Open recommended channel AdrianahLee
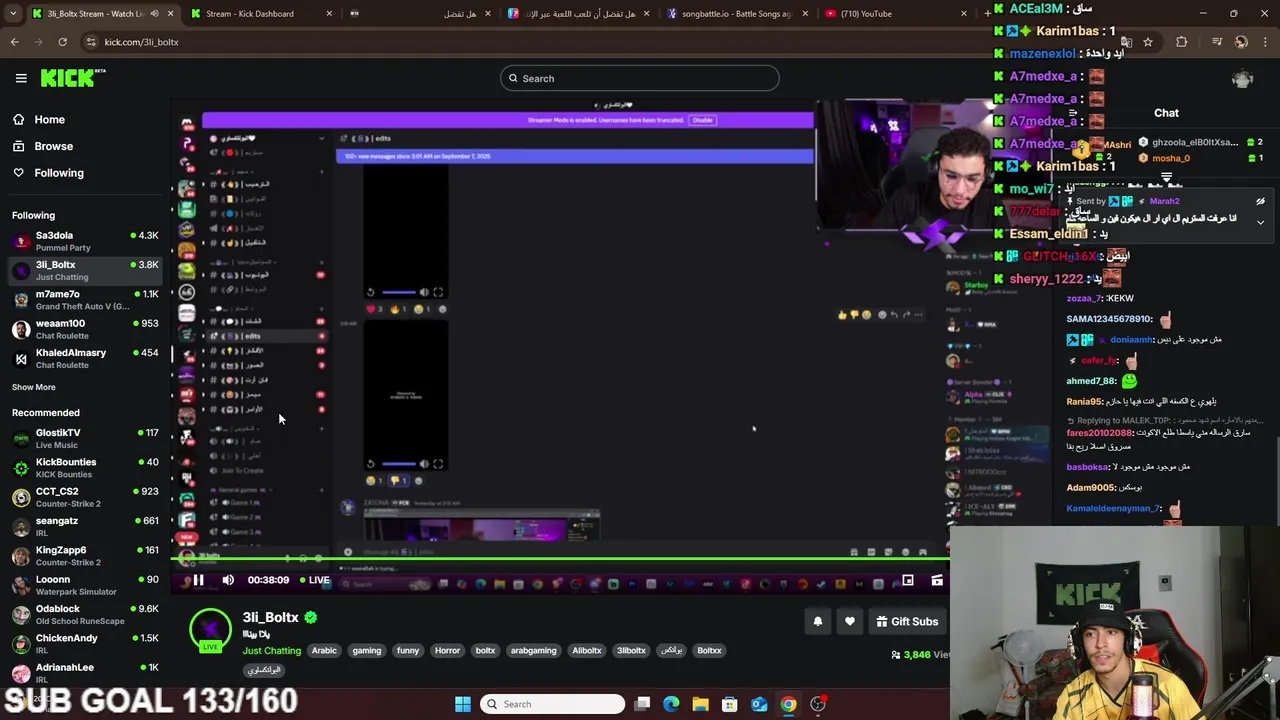This screenshot has height=720, width=1280. [x=85, y=672]
